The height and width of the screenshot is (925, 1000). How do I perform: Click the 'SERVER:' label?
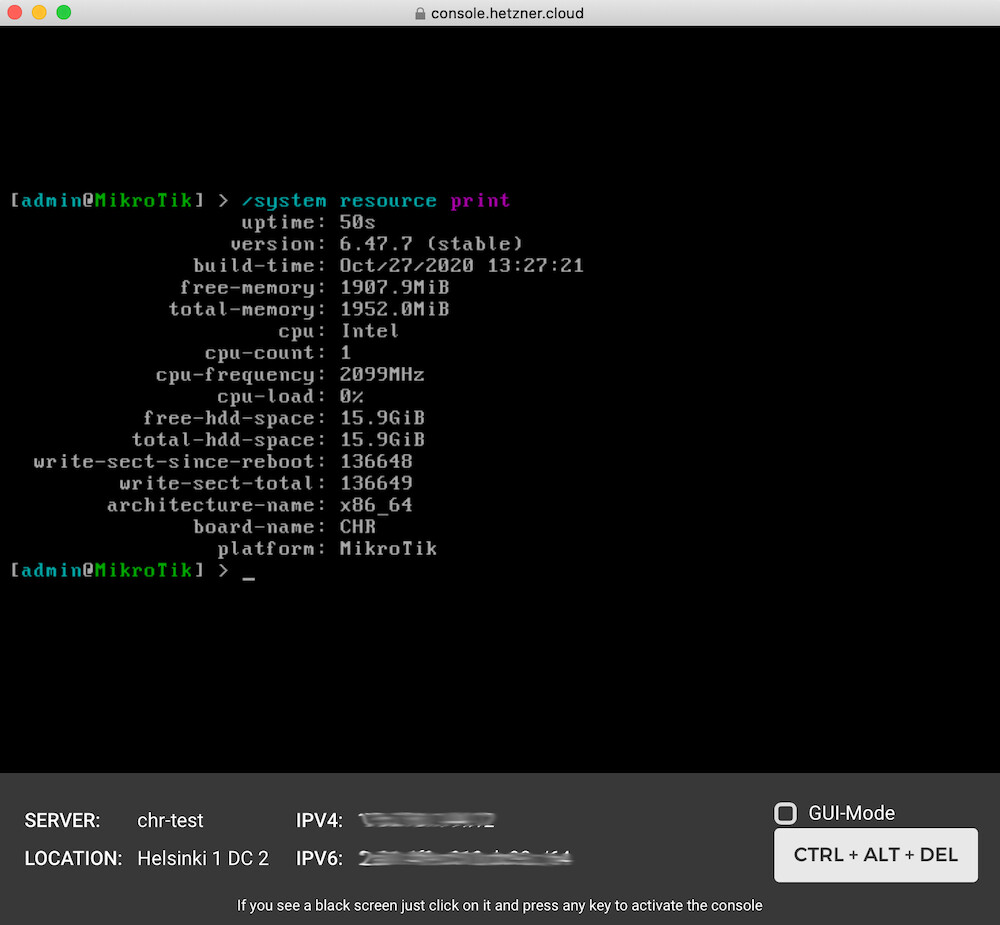tap(62, 820)
